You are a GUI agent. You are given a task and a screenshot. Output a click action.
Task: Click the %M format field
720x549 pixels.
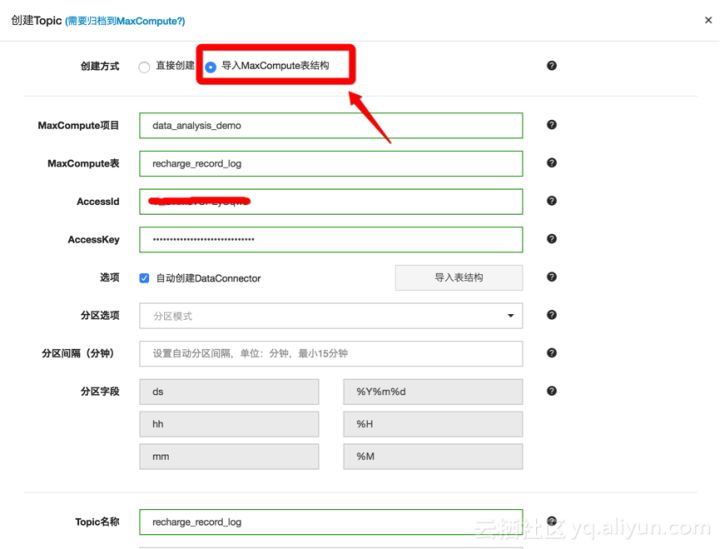click(433, 456)
